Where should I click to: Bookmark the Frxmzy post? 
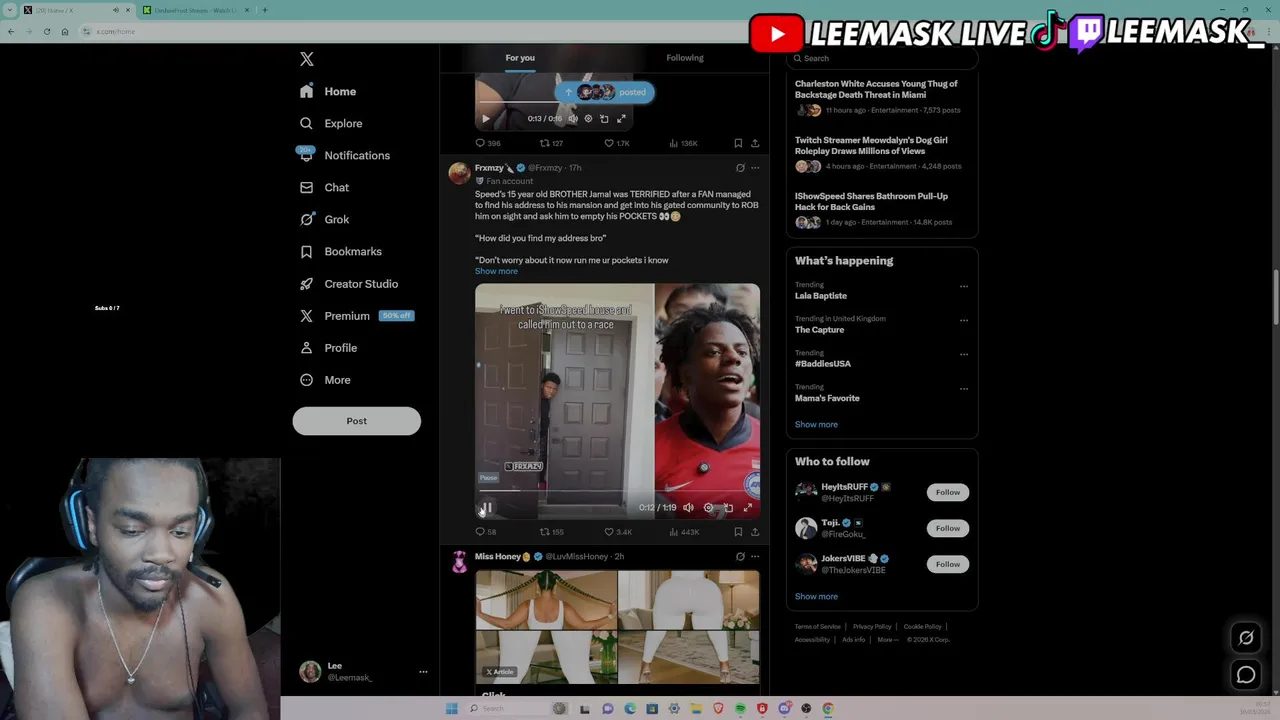pos(738,532)
